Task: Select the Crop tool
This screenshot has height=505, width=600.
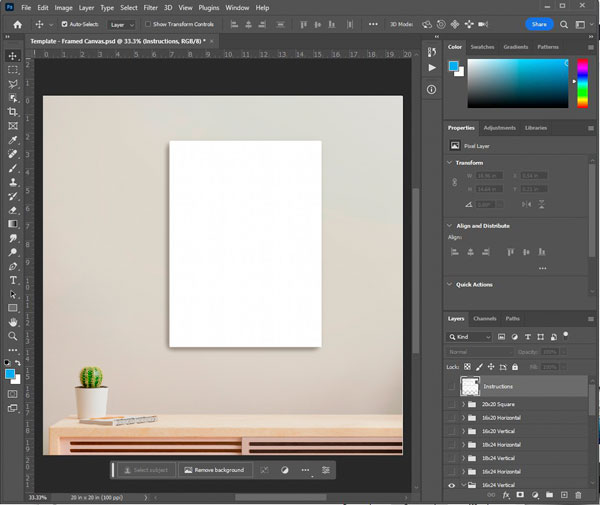Action: tap(13, 112)
